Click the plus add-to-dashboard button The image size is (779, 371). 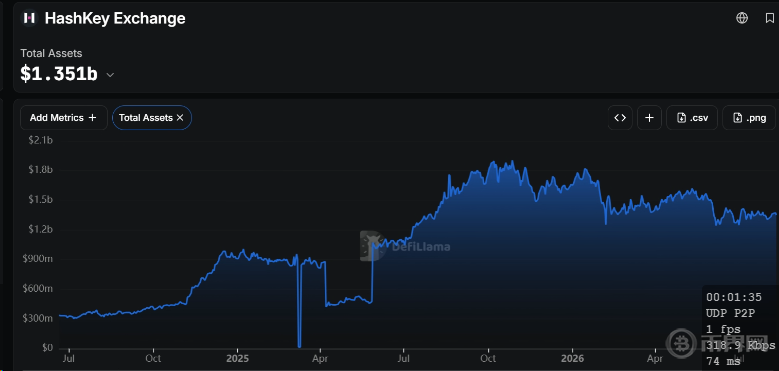(x=649, y=118)
